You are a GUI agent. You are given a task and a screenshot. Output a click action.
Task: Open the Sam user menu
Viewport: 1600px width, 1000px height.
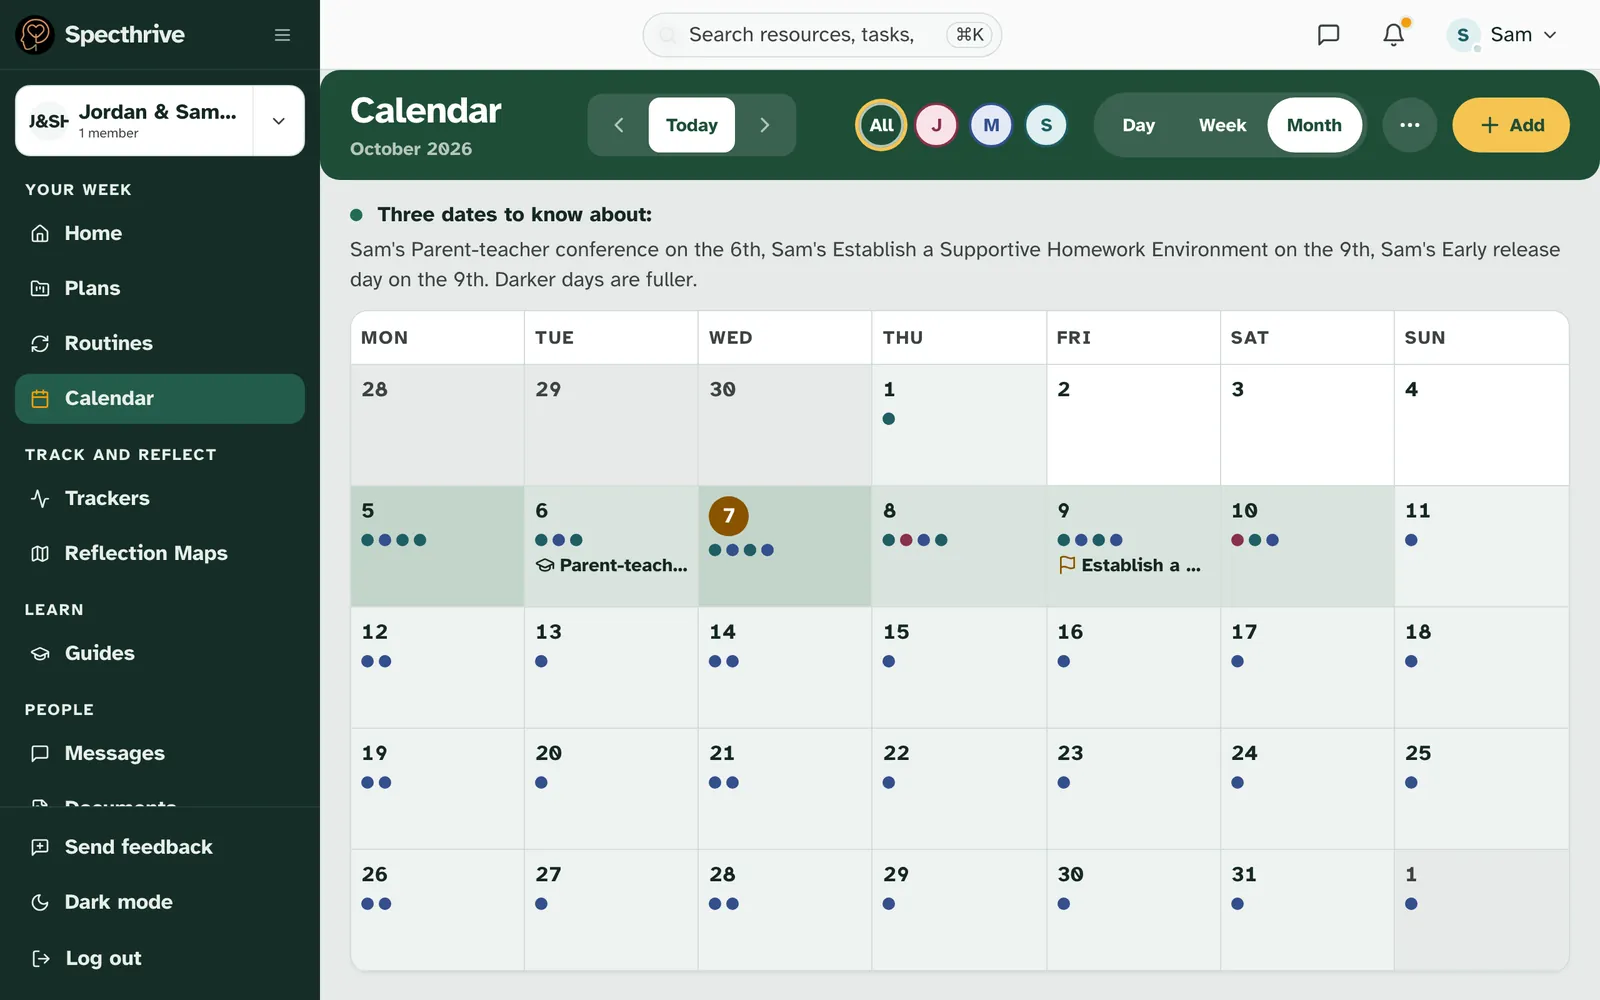[1503, 35]
